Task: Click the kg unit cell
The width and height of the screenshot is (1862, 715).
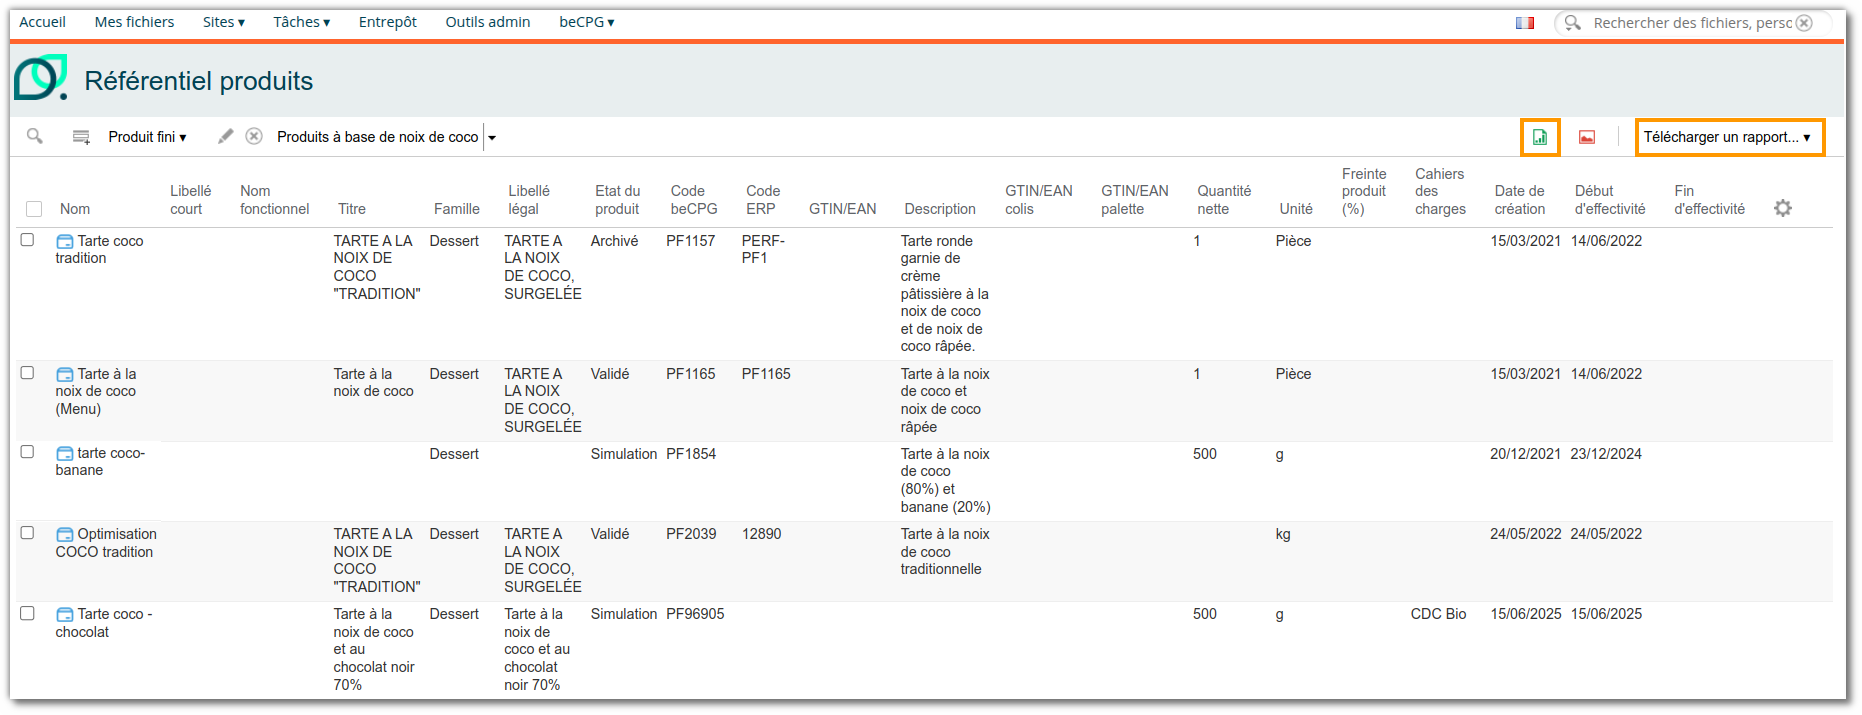Action: [x=1283, y=534]
